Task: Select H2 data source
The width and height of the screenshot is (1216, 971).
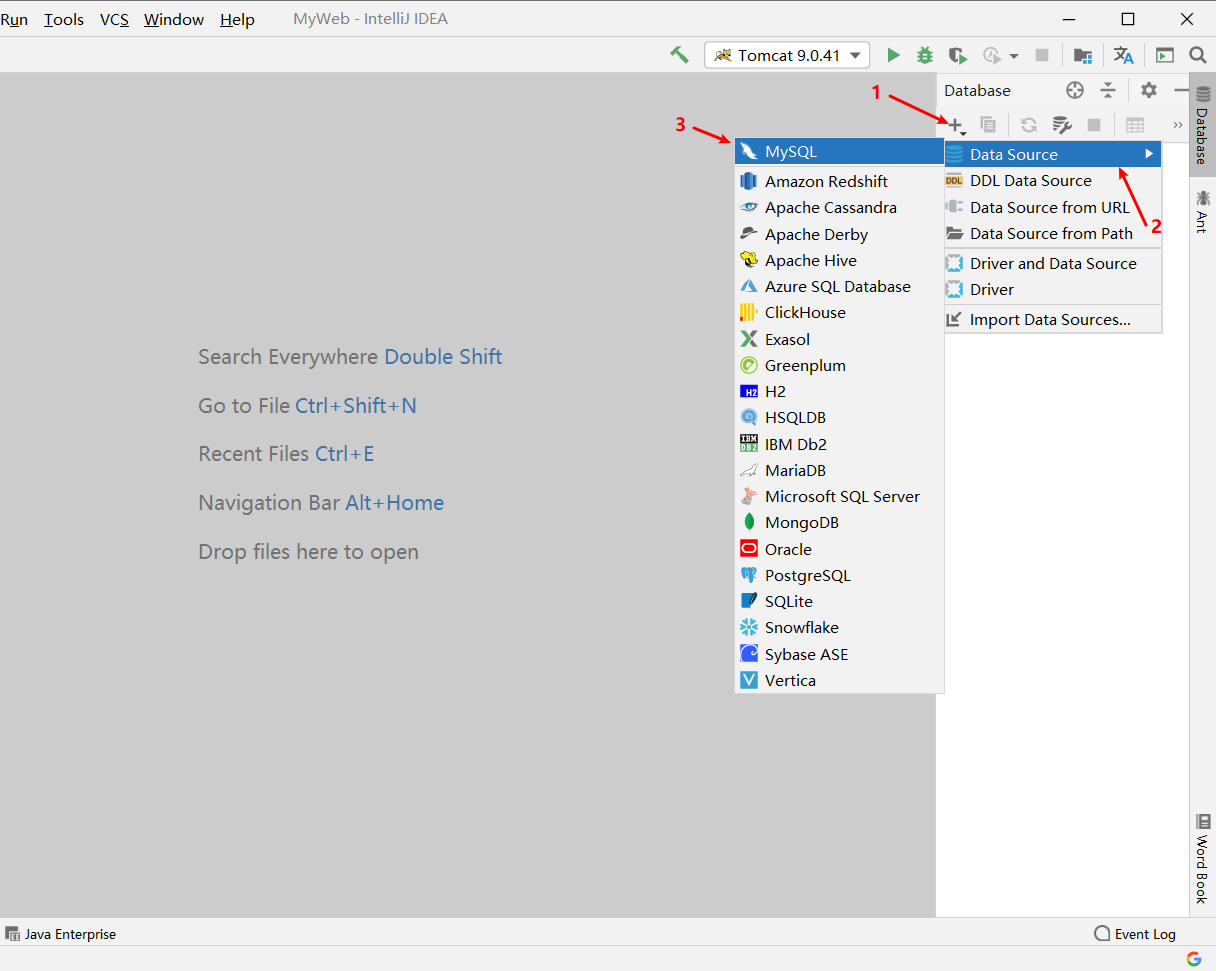Action: [839, 392]
